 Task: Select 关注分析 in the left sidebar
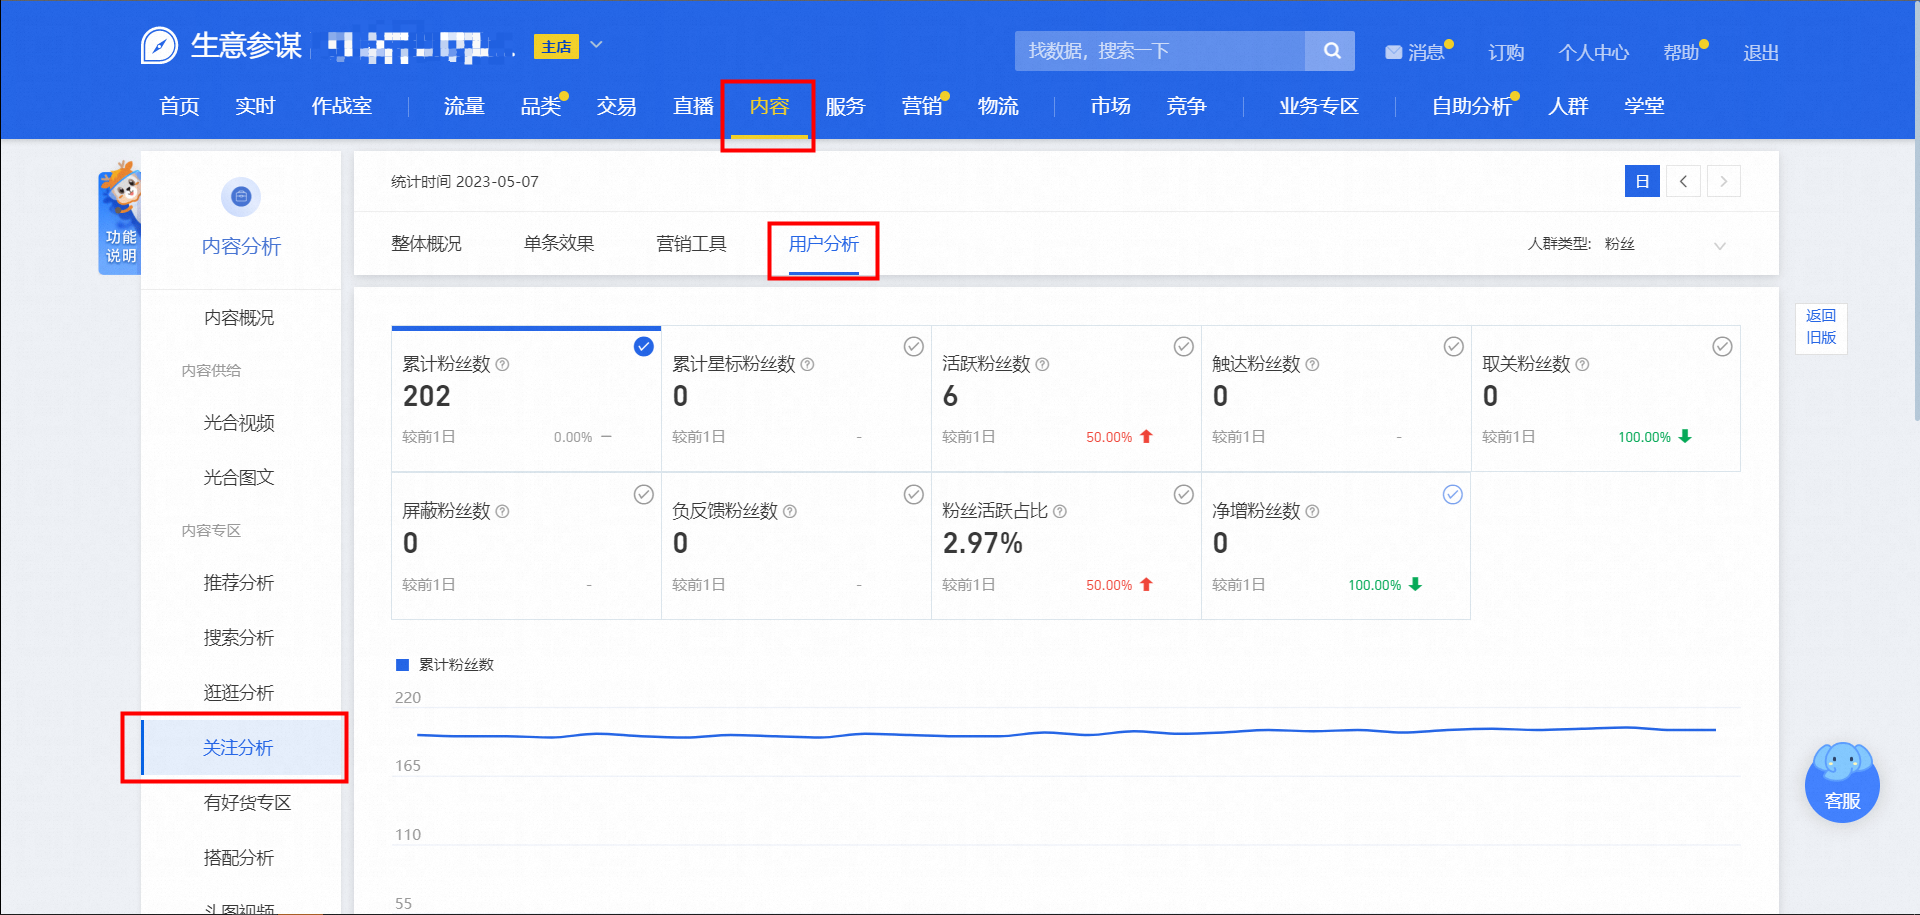tap(241, 748)
